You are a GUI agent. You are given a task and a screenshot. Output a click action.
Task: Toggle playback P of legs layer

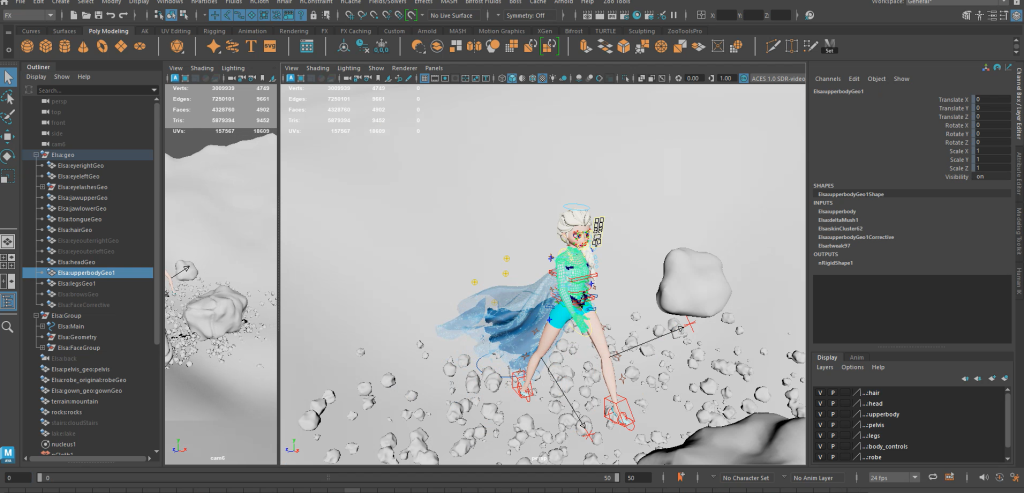click(x=833, y=436)
